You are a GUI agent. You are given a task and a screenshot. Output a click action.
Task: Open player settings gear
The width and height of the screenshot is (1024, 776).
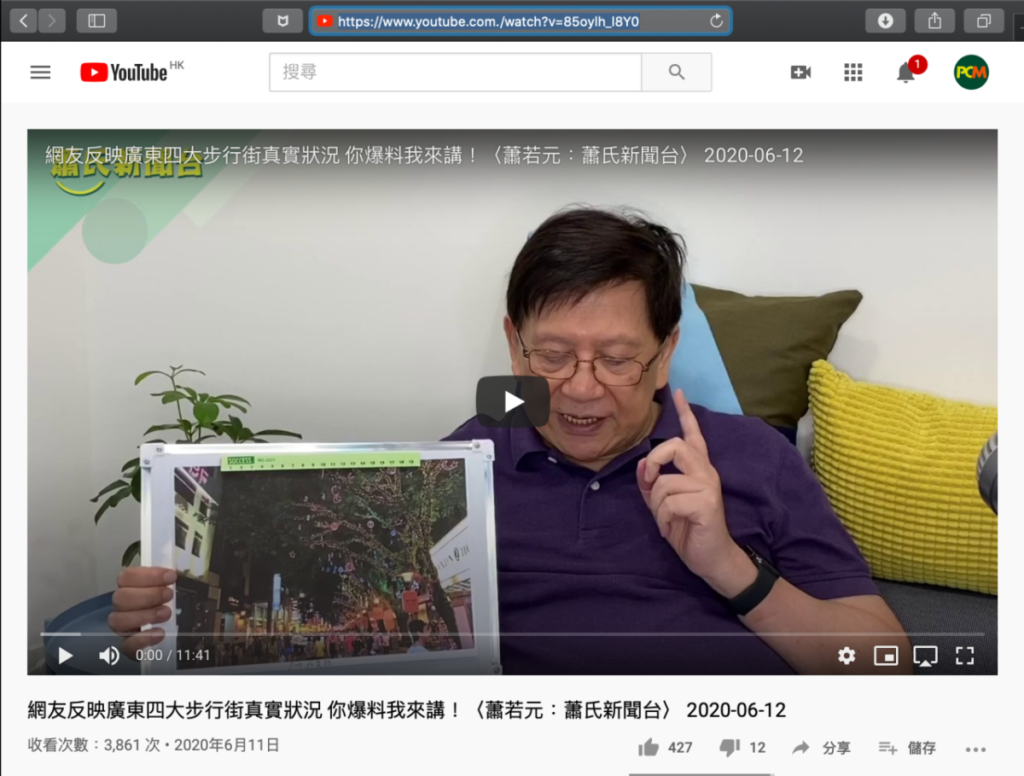[846, 655]
